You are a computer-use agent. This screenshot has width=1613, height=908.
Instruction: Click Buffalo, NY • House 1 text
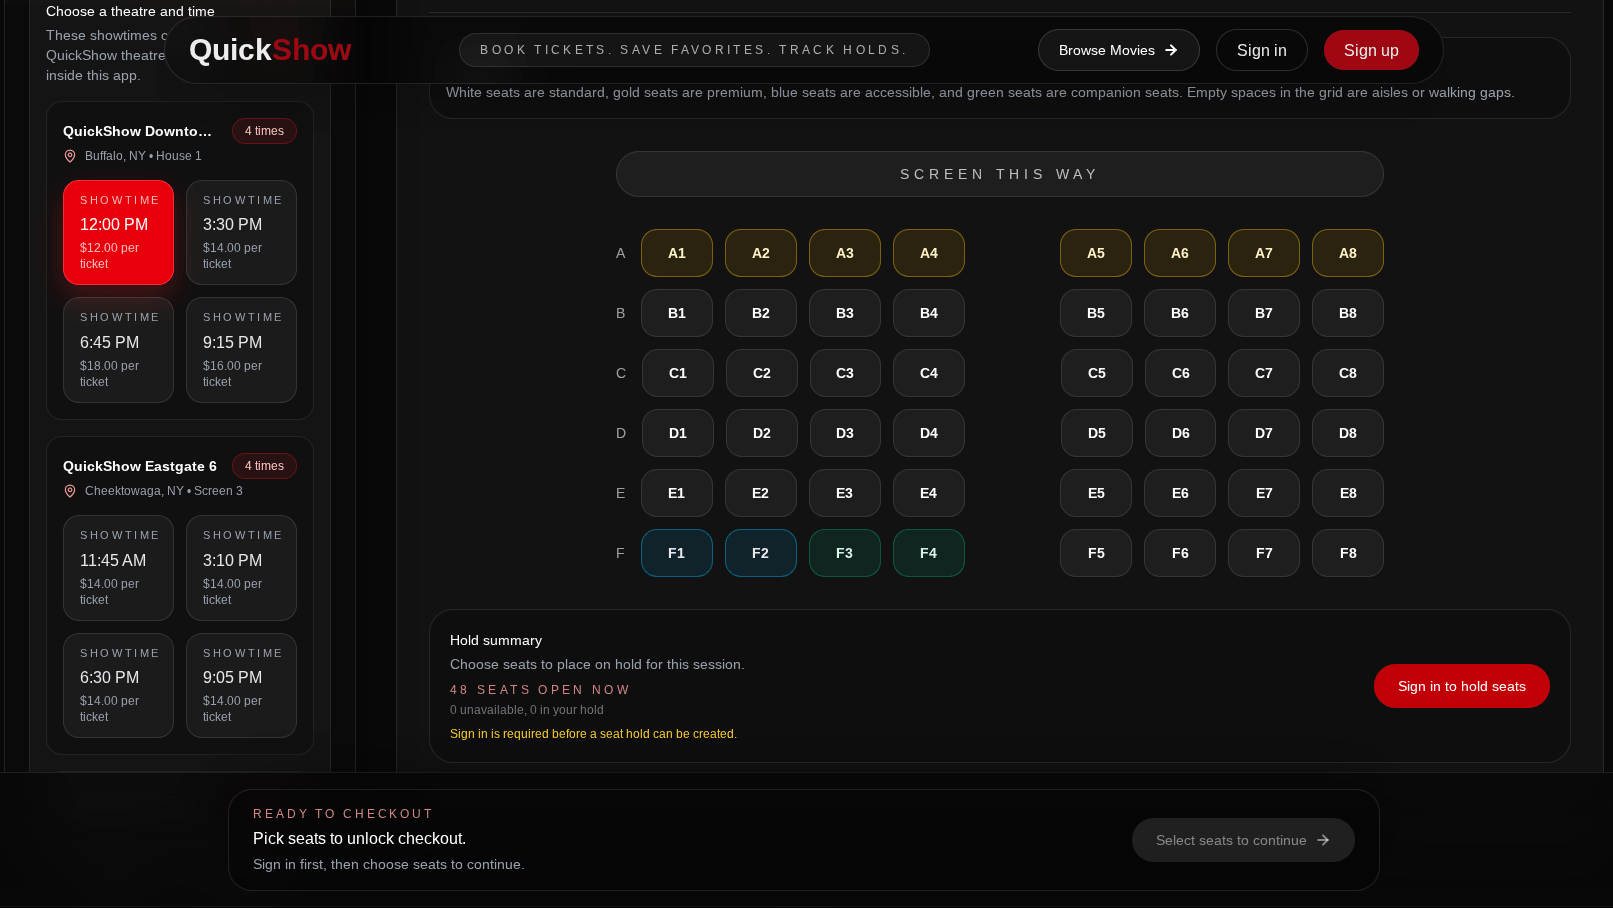coord(143,156)
